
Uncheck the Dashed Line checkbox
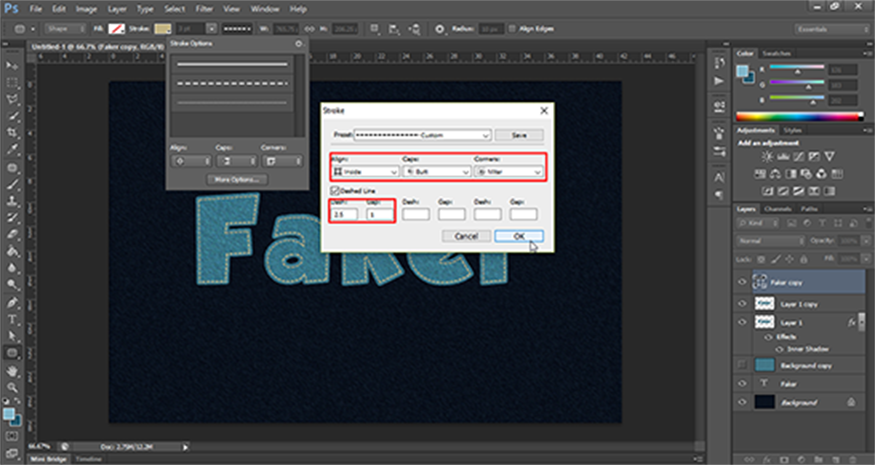[336, 190]
